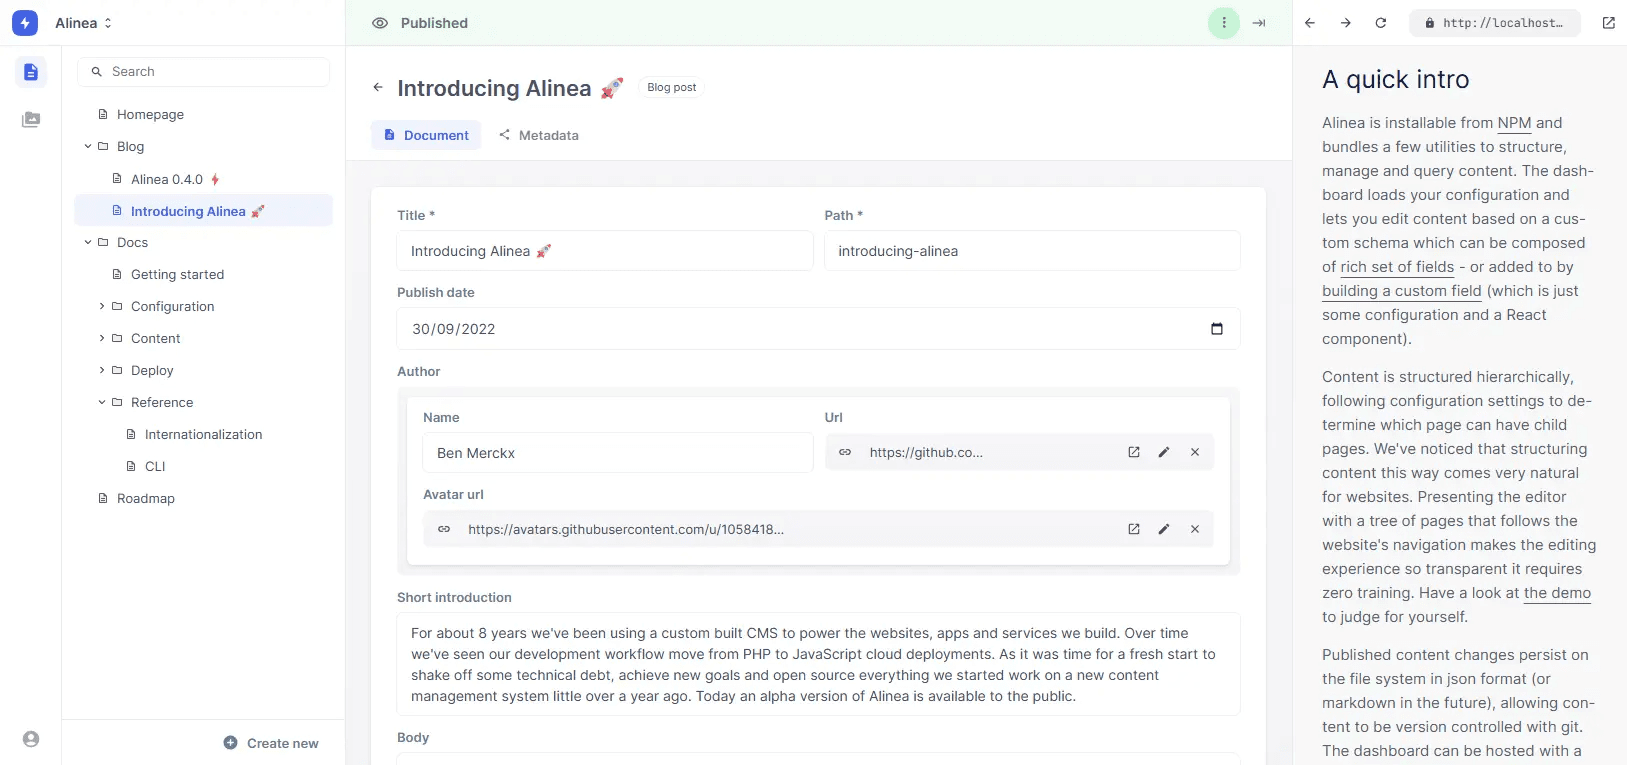Open the Alinea workspace switcher
Screen dimensions: 1627x765
[83, 23]
